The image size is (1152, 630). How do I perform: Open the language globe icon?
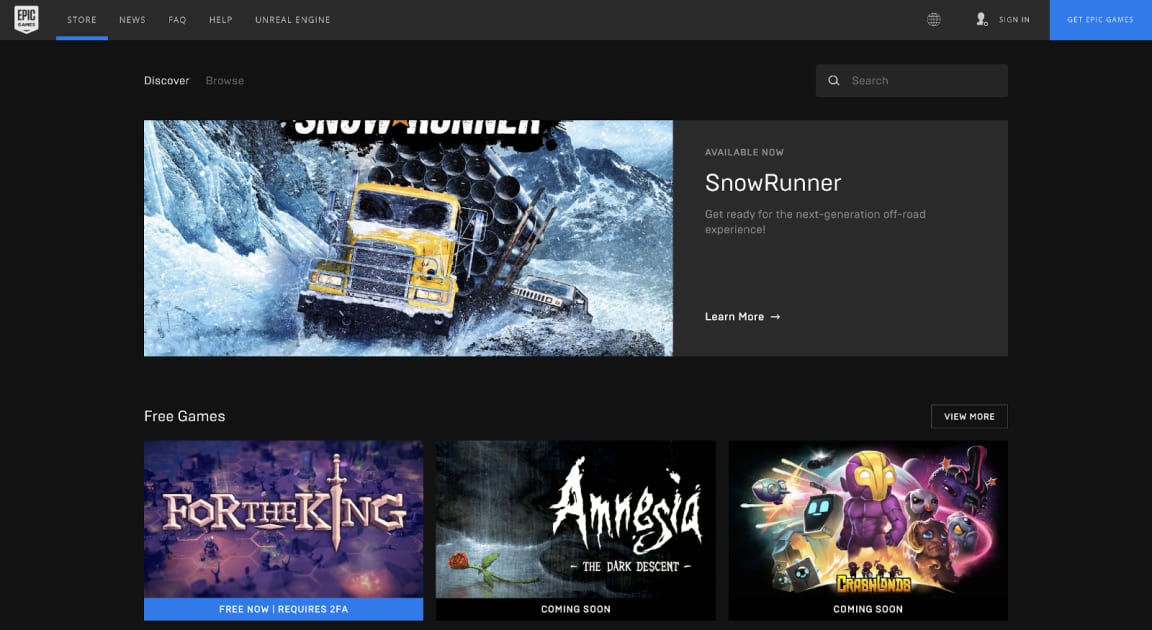coord(933,20)
